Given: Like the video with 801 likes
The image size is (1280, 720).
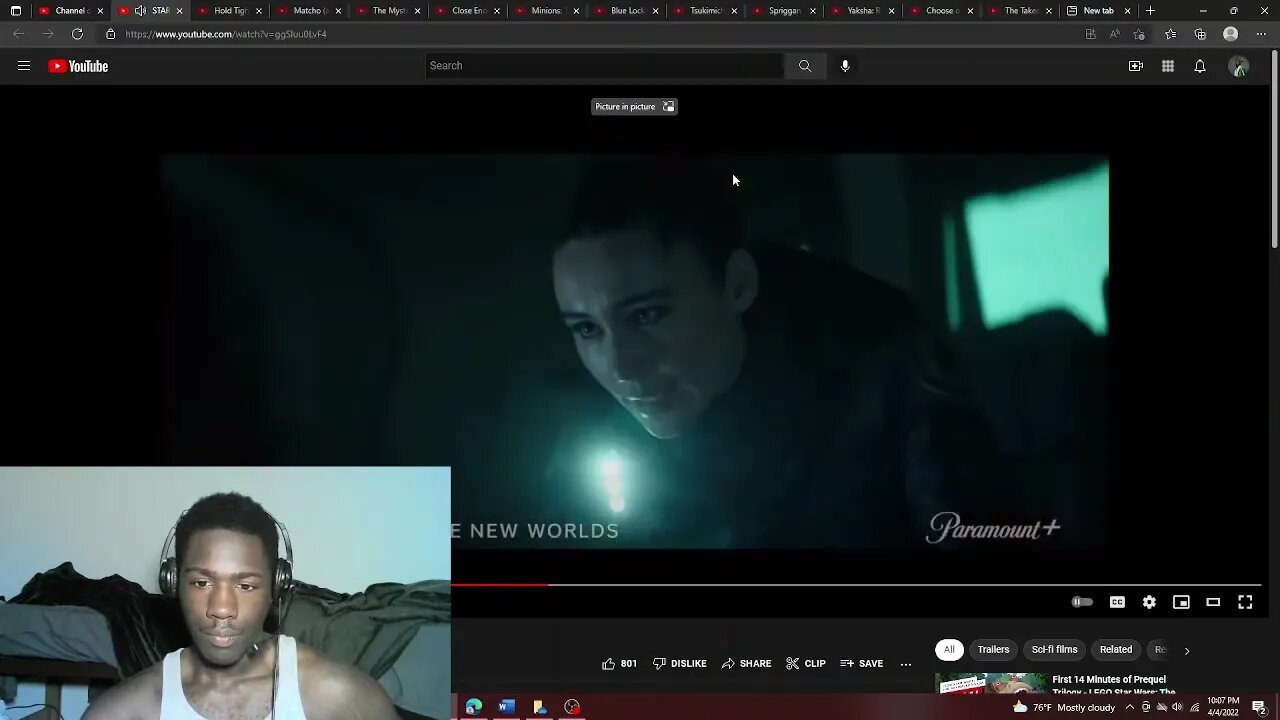Looking at the screenshot, I should click(619, 663).
